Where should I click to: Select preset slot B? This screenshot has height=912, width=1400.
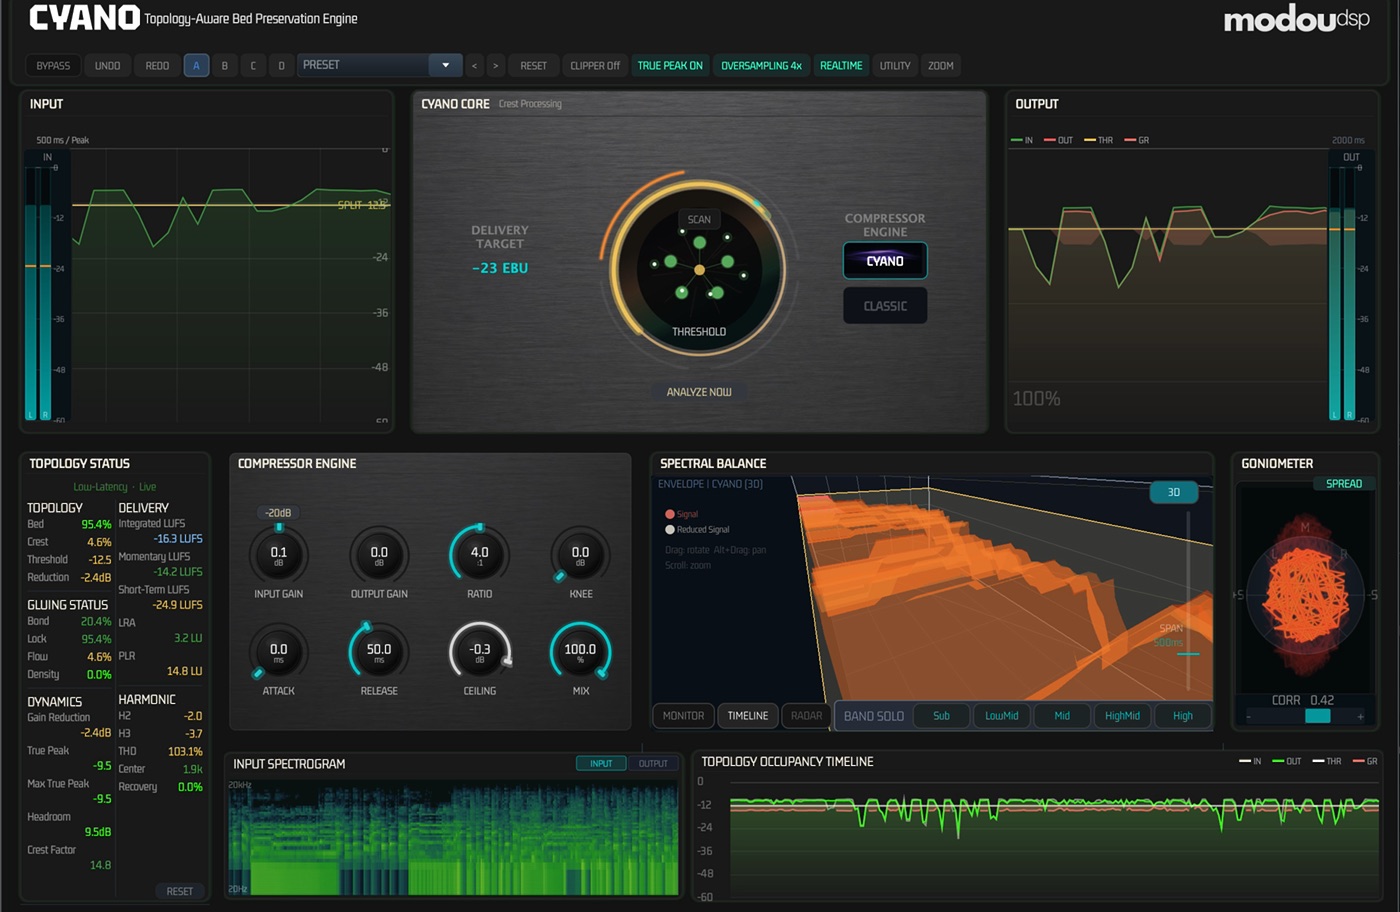pos(224,66)
